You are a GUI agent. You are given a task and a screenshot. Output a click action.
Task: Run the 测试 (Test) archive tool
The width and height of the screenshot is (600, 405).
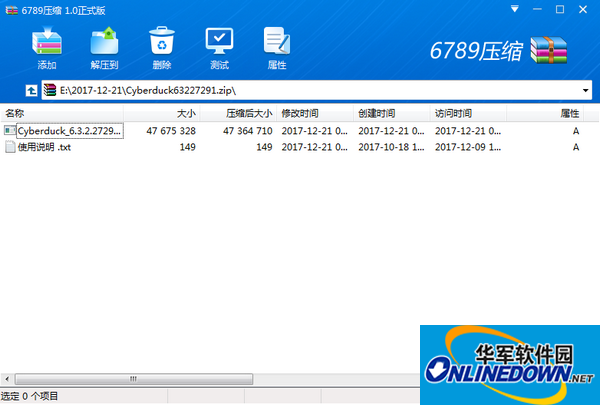tap(219, 46)
